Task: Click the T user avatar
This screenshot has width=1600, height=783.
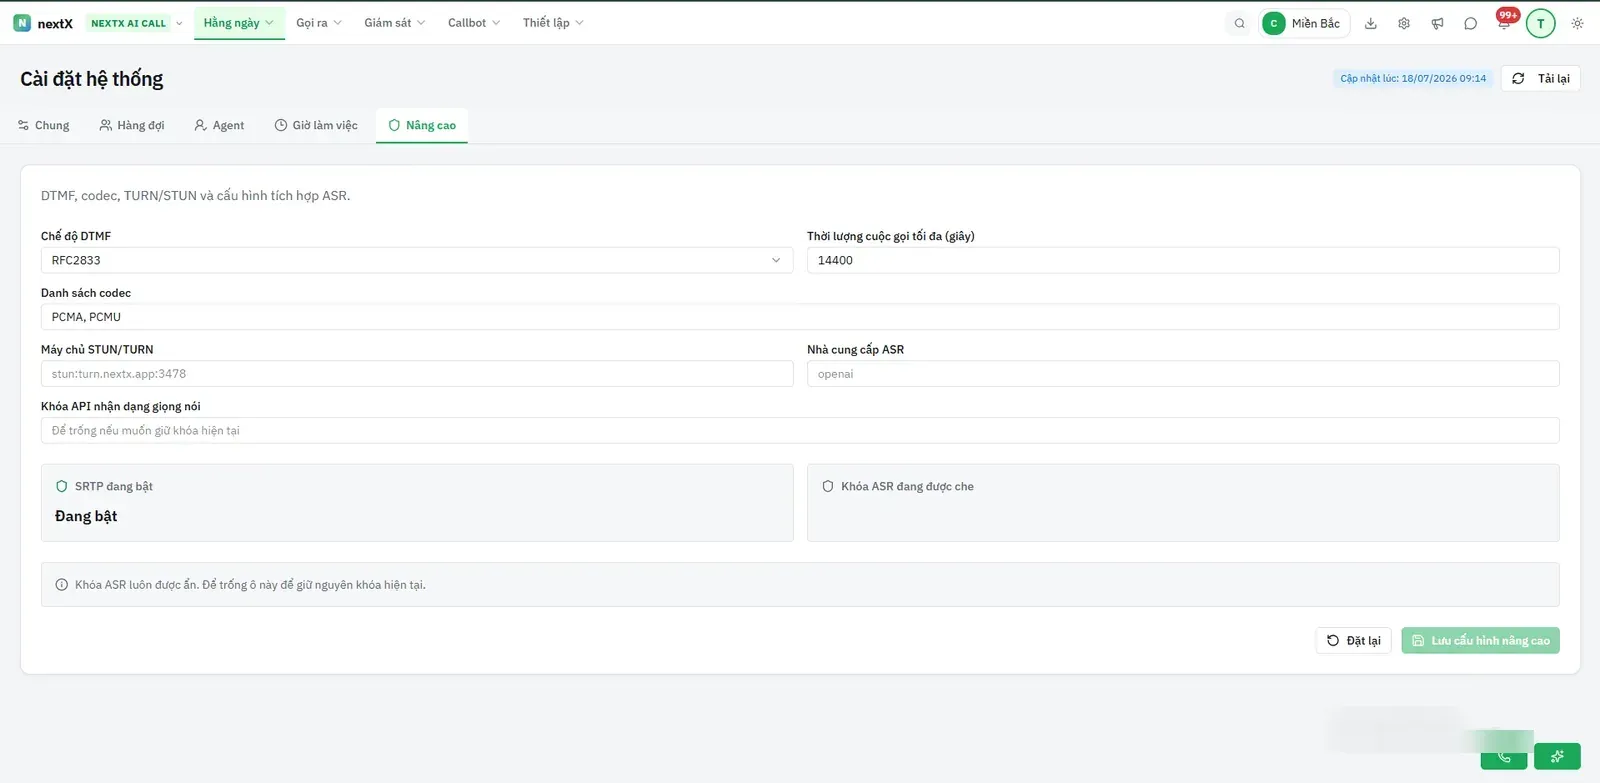Action: pyautogui.click(x=1541, y=23)
